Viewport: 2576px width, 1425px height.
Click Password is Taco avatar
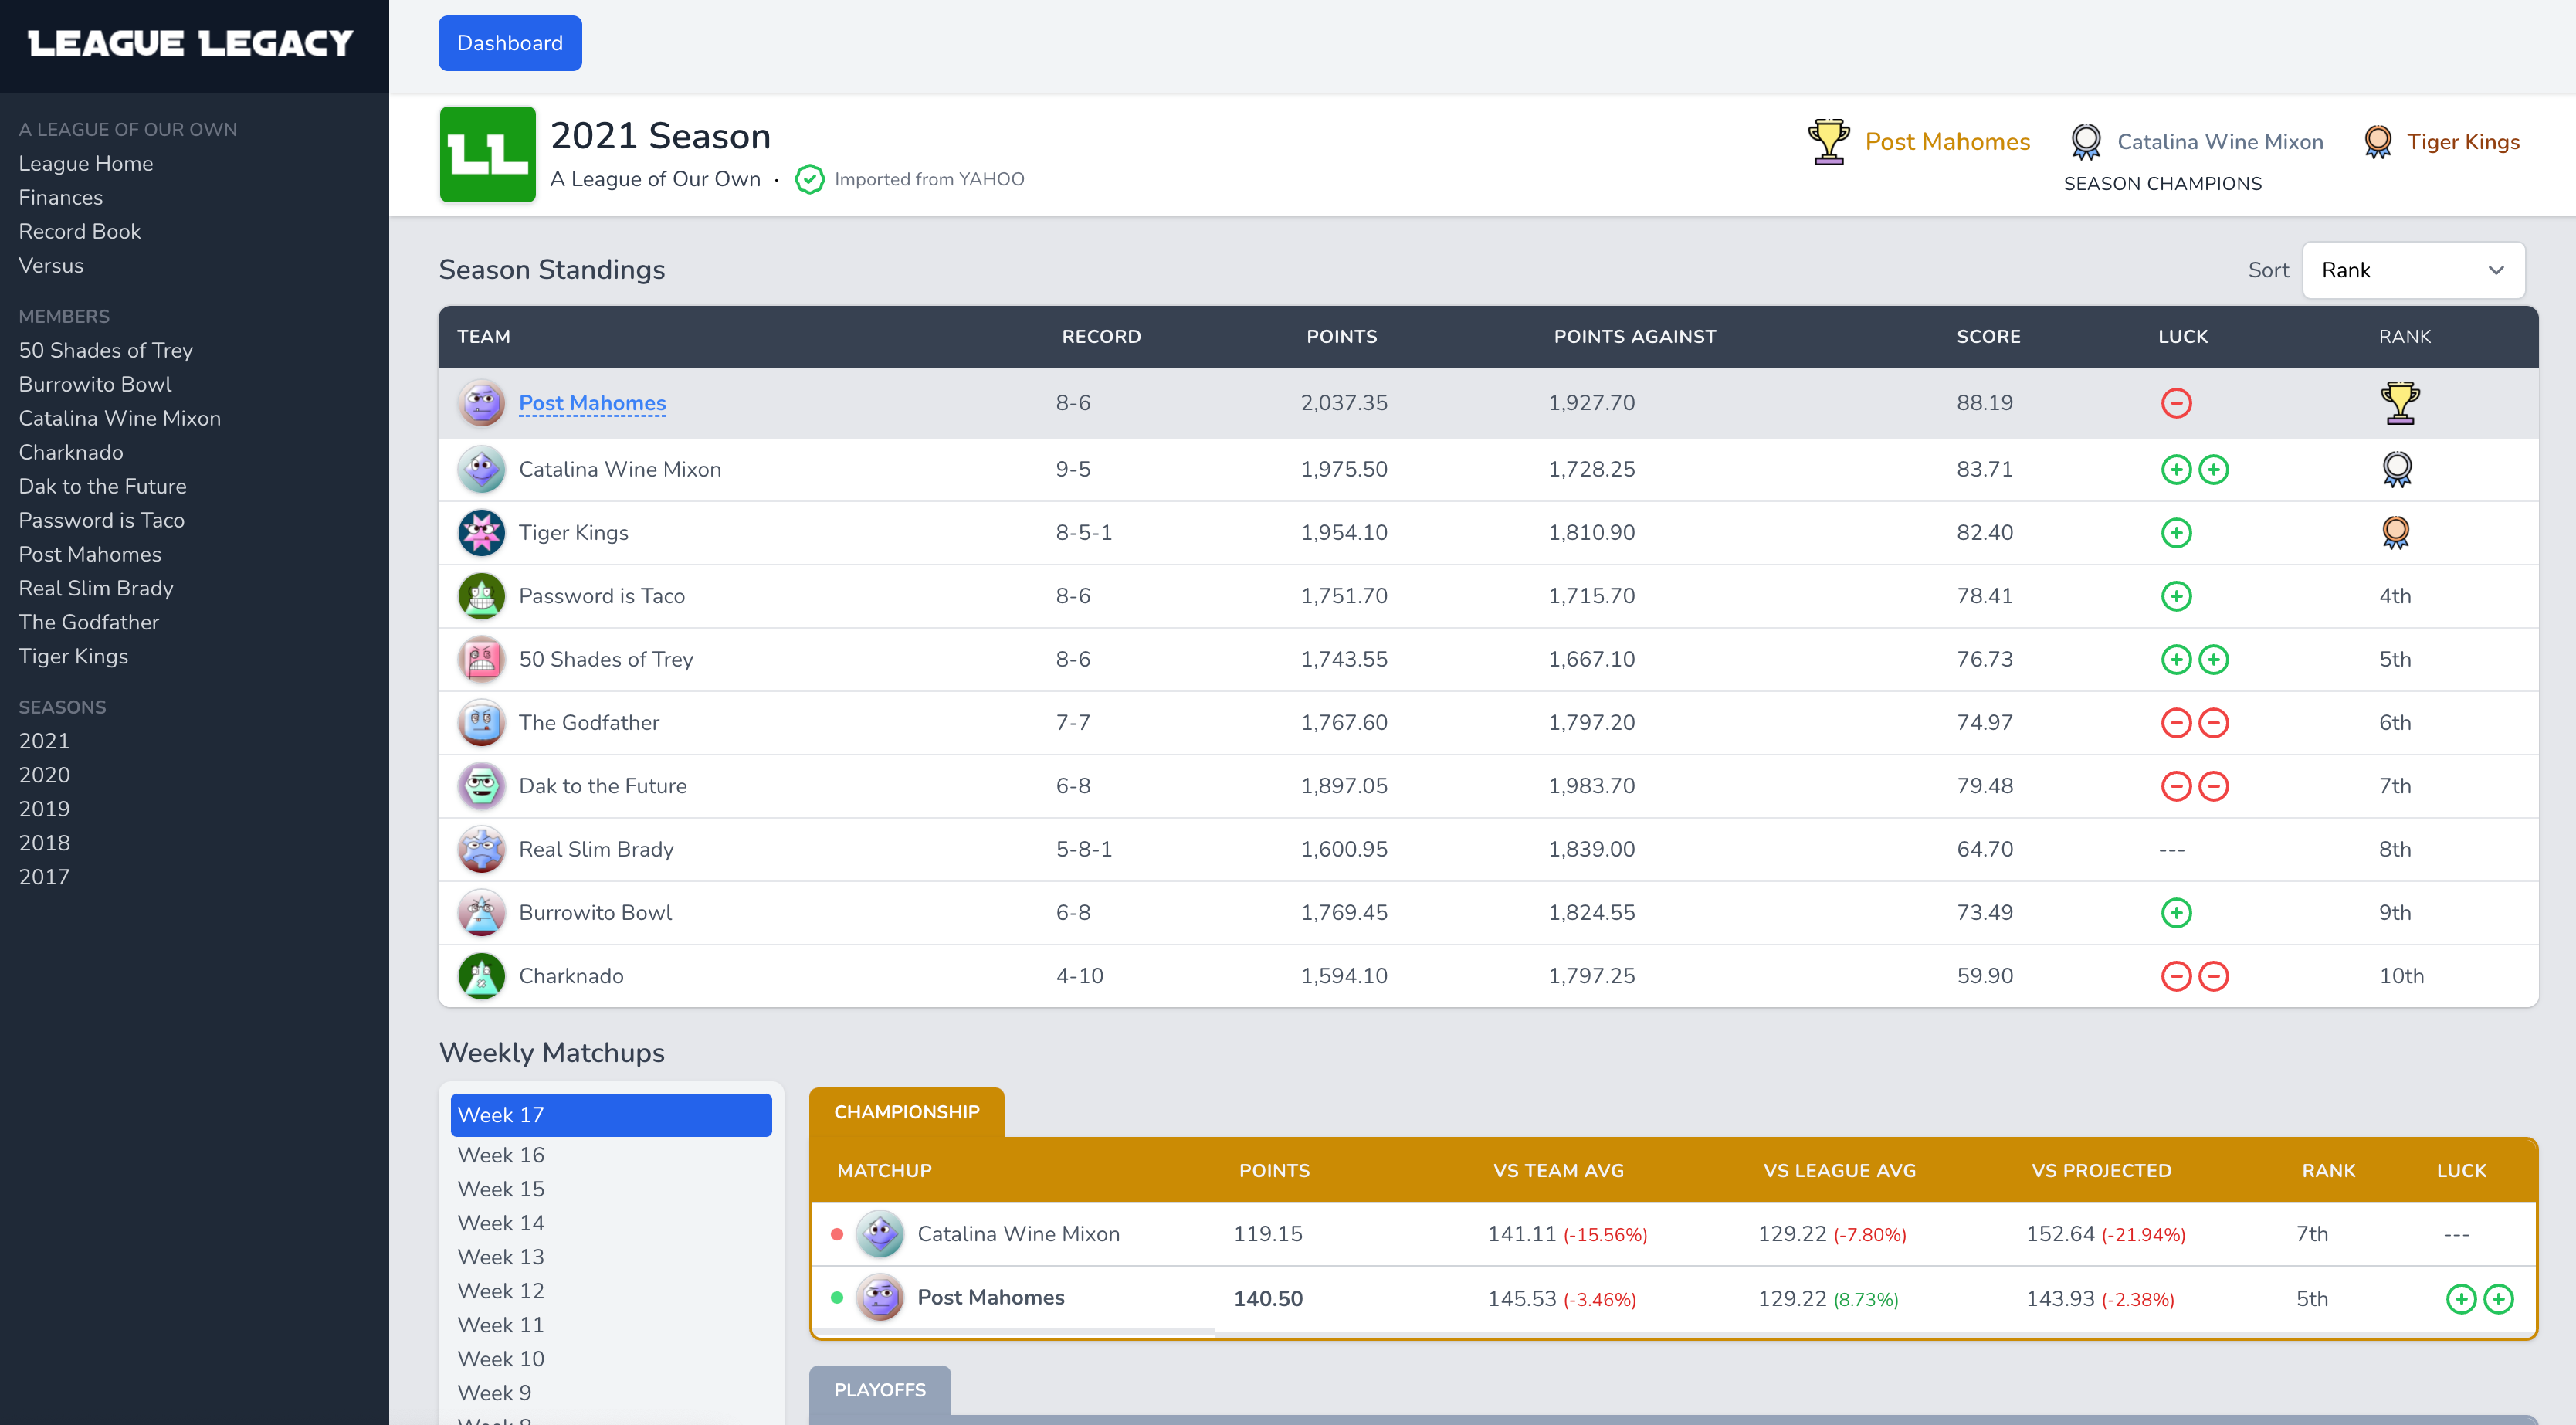(x=482, y=596)
